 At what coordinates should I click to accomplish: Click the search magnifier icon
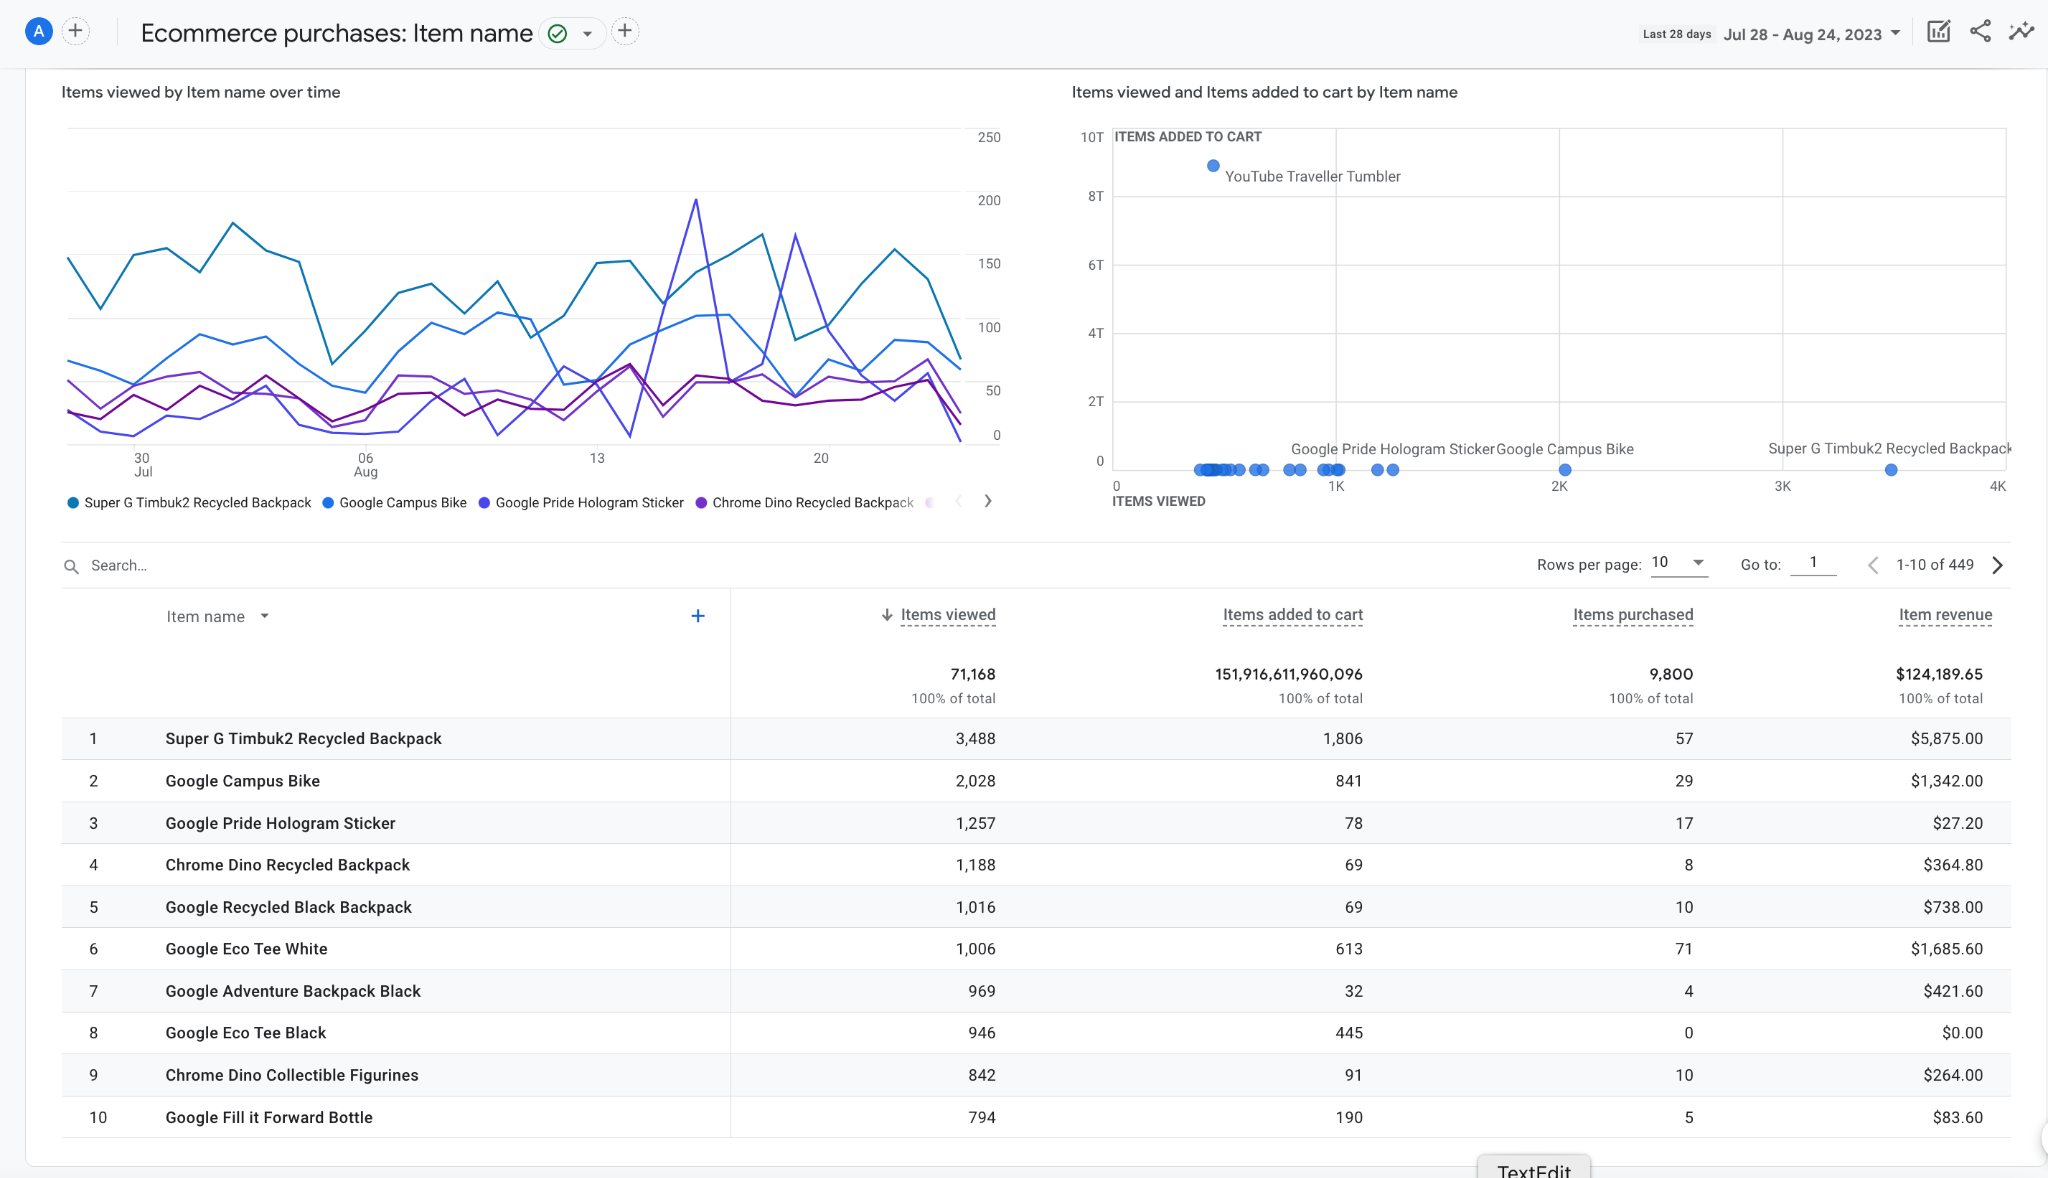[x=71, y=566]
